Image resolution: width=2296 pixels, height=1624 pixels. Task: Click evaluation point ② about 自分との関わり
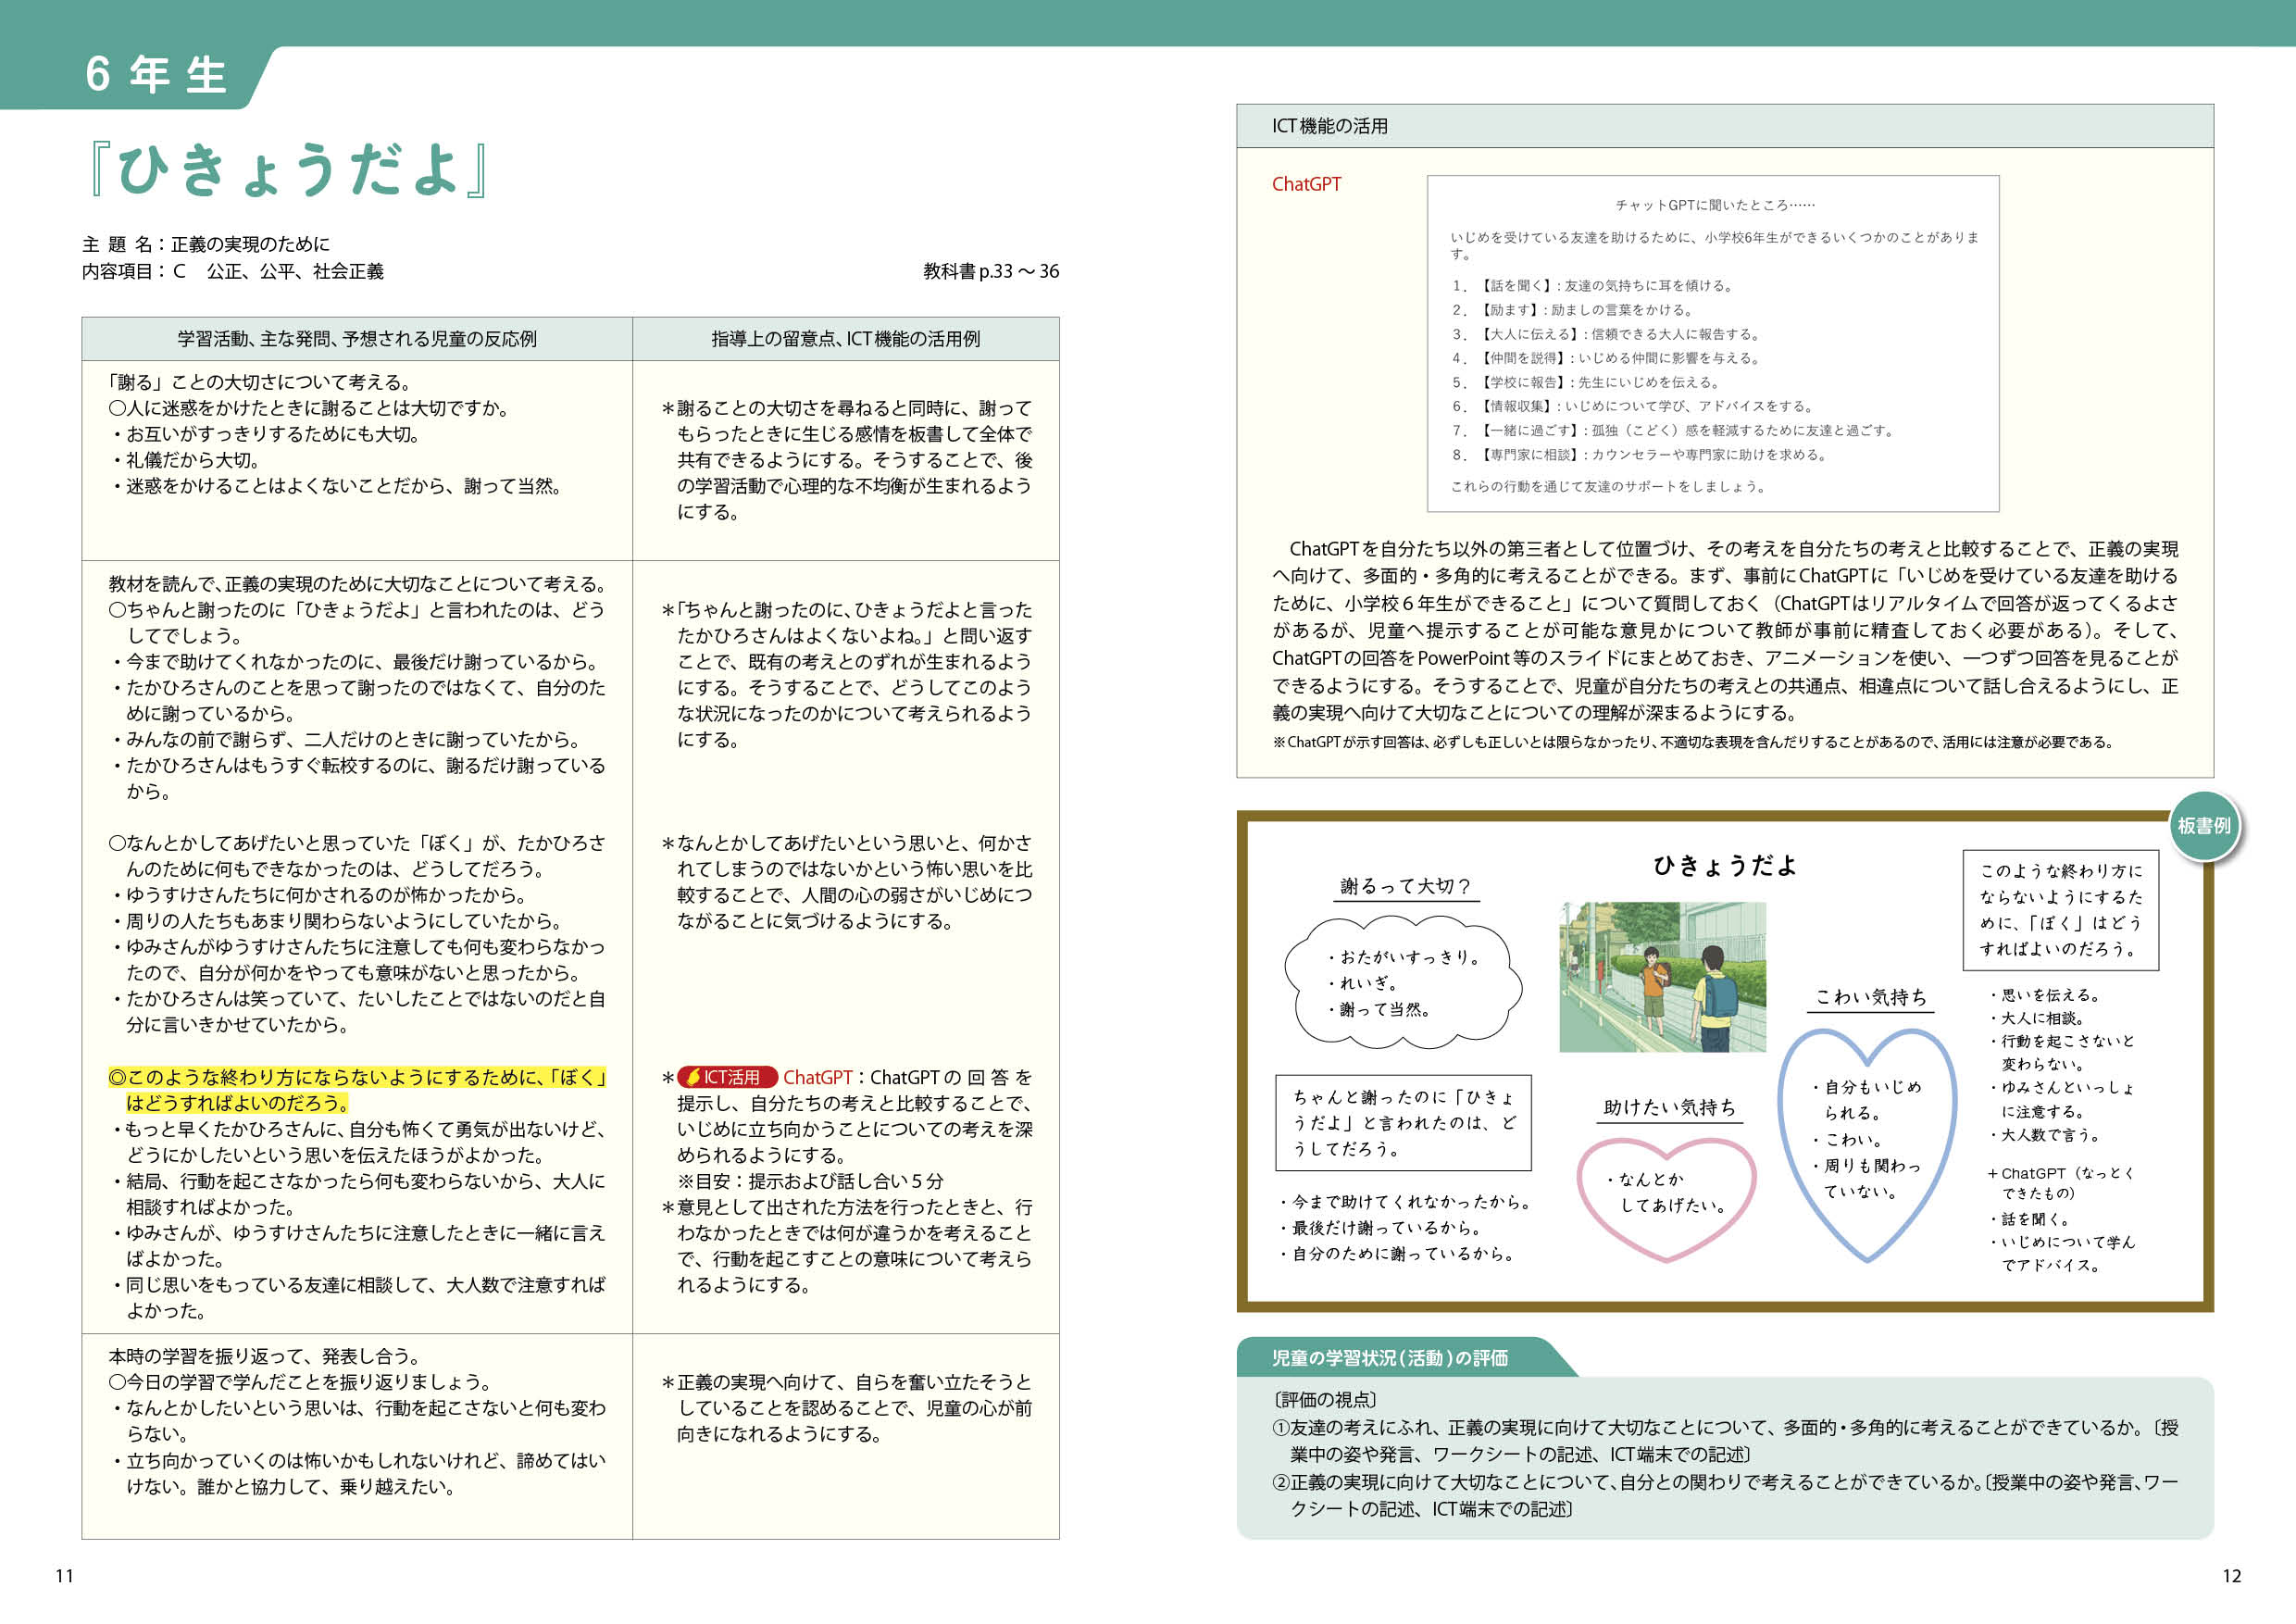point(1724,1496)
